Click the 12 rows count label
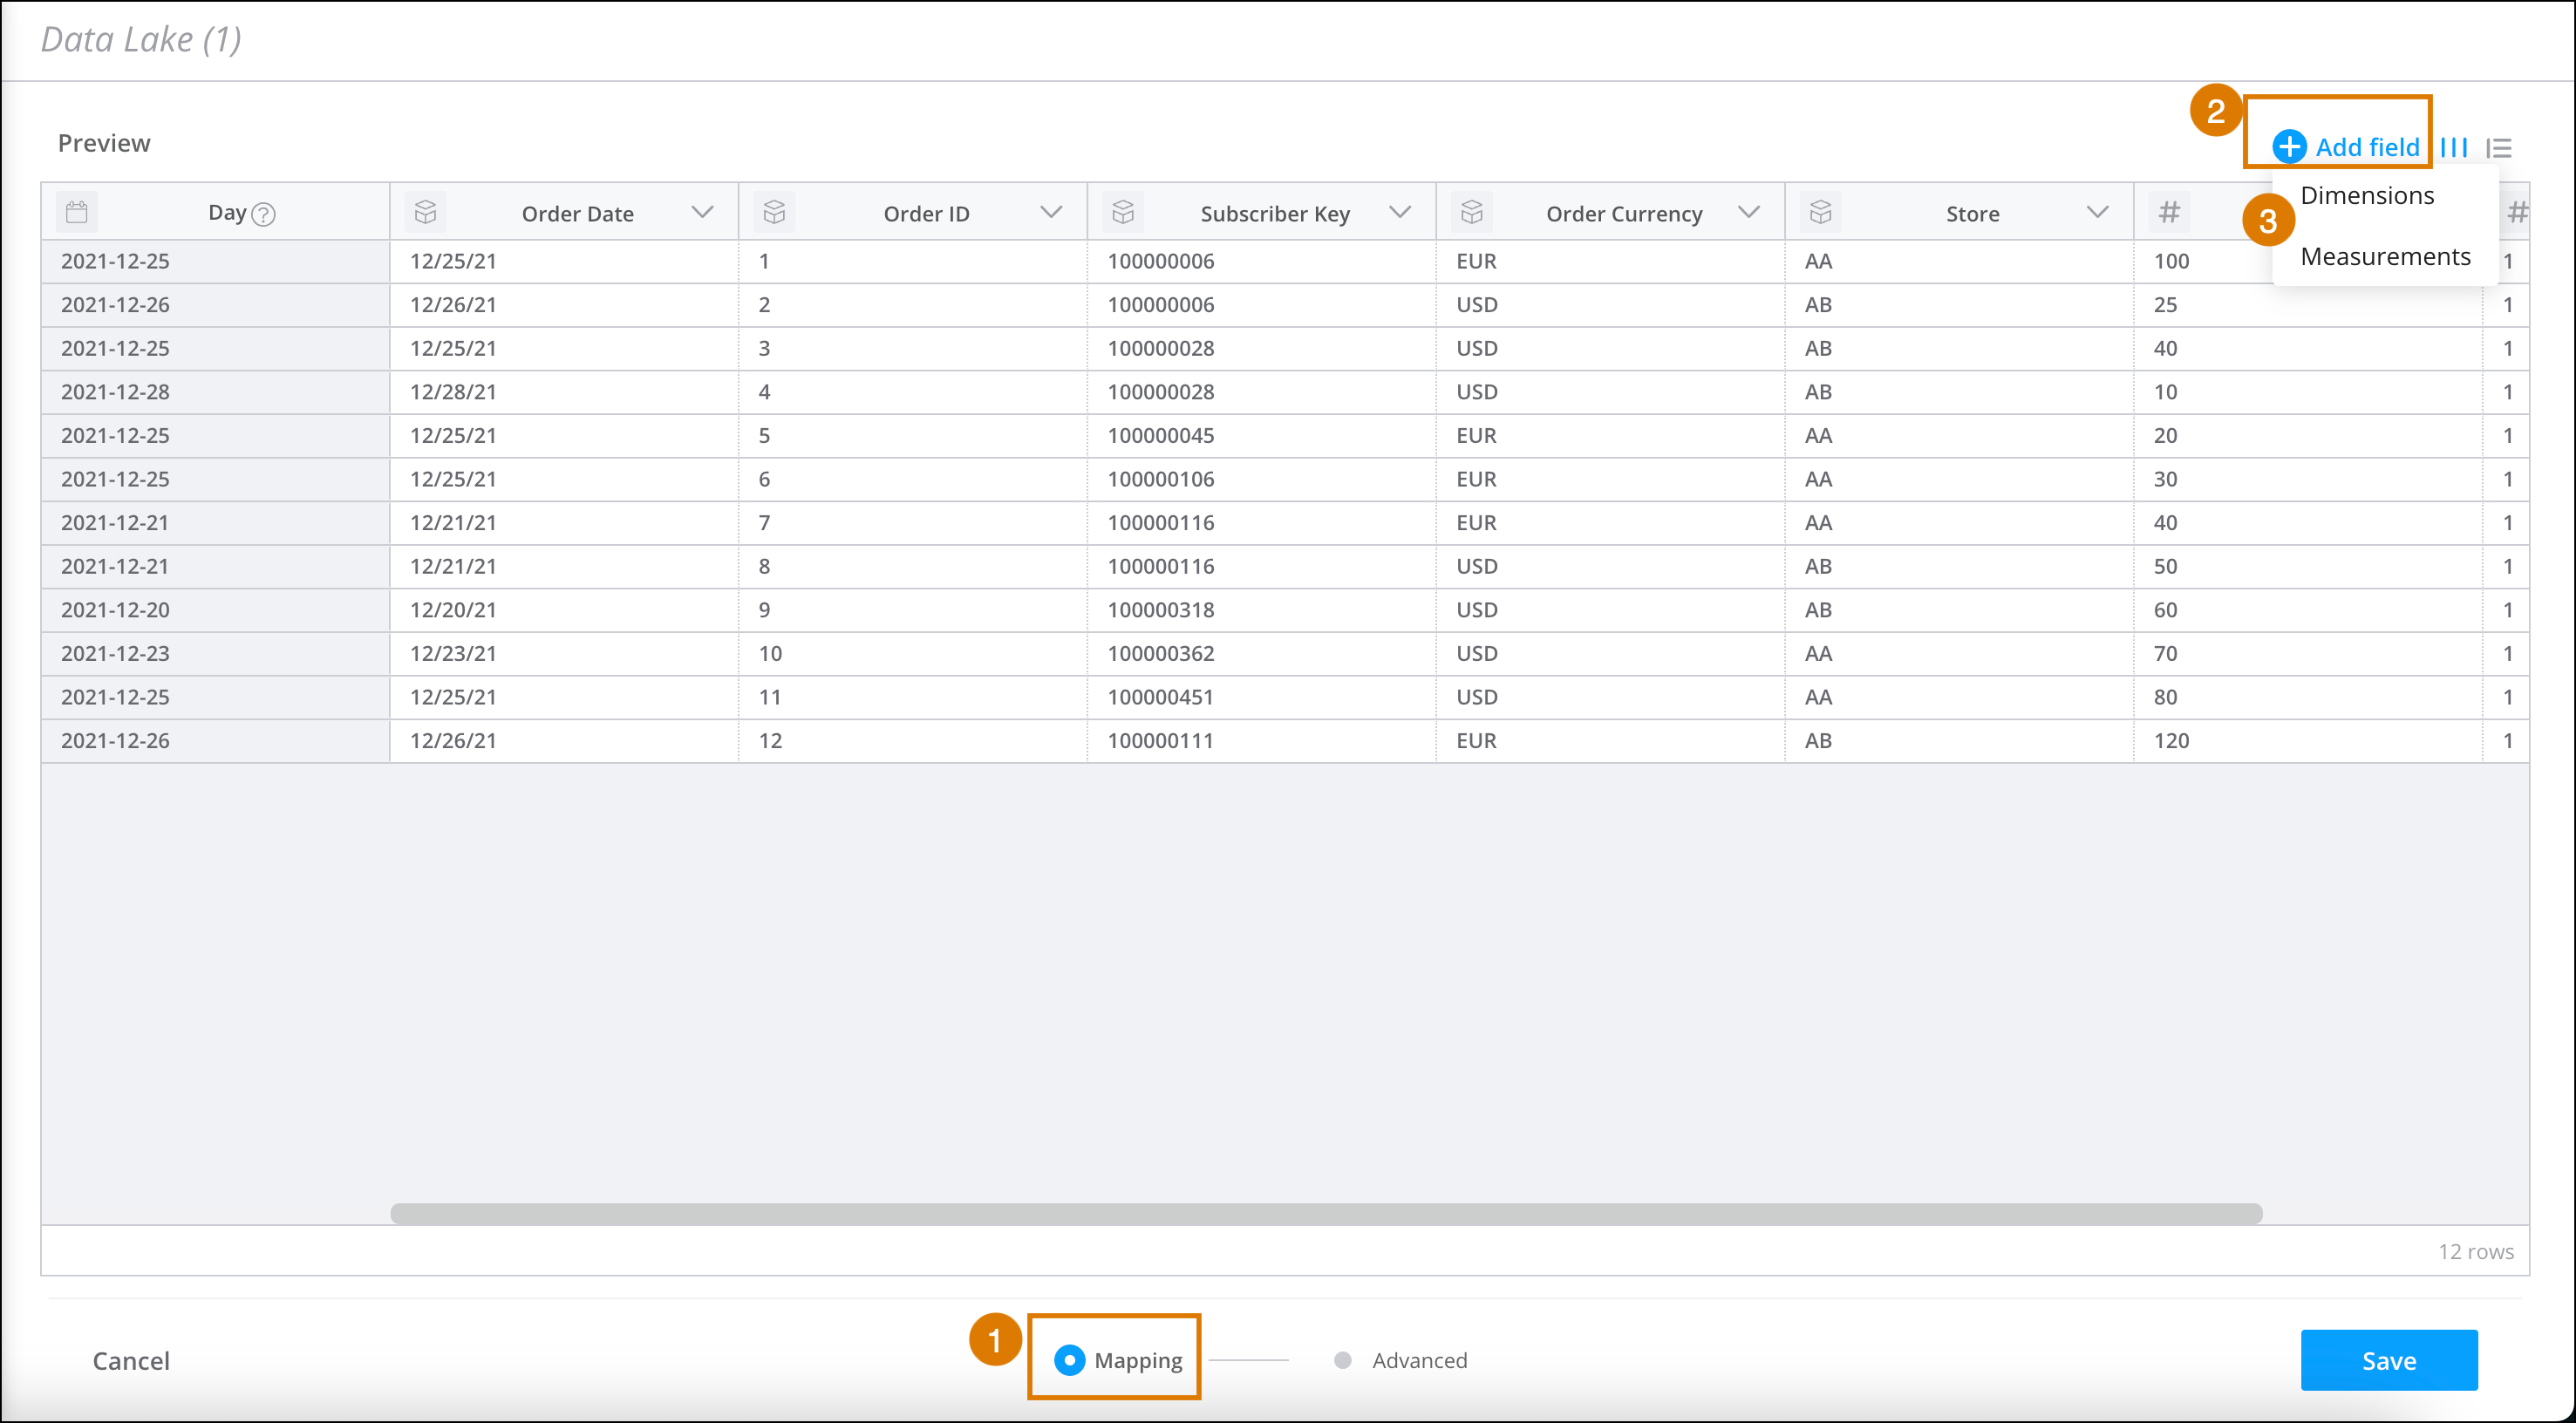The height and width of the screenshot is (1423, 2576). [2475, 1251]
